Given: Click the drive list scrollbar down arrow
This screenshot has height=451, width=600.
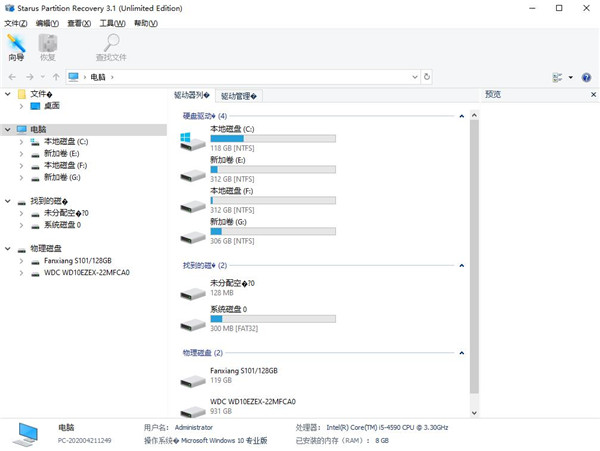Looking at the screenshot, I should 474,413.
